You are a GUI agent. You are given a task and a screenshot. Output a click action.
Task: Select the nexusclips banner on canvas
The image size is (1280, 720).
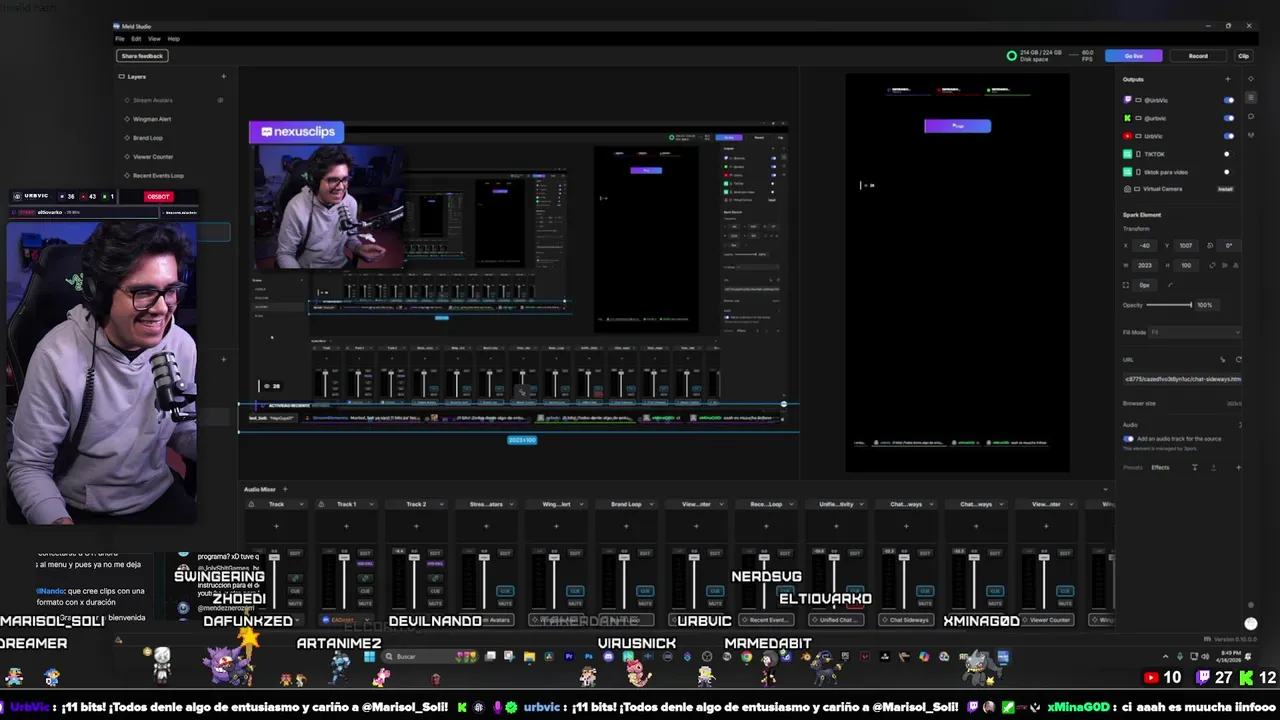[296, 131]
